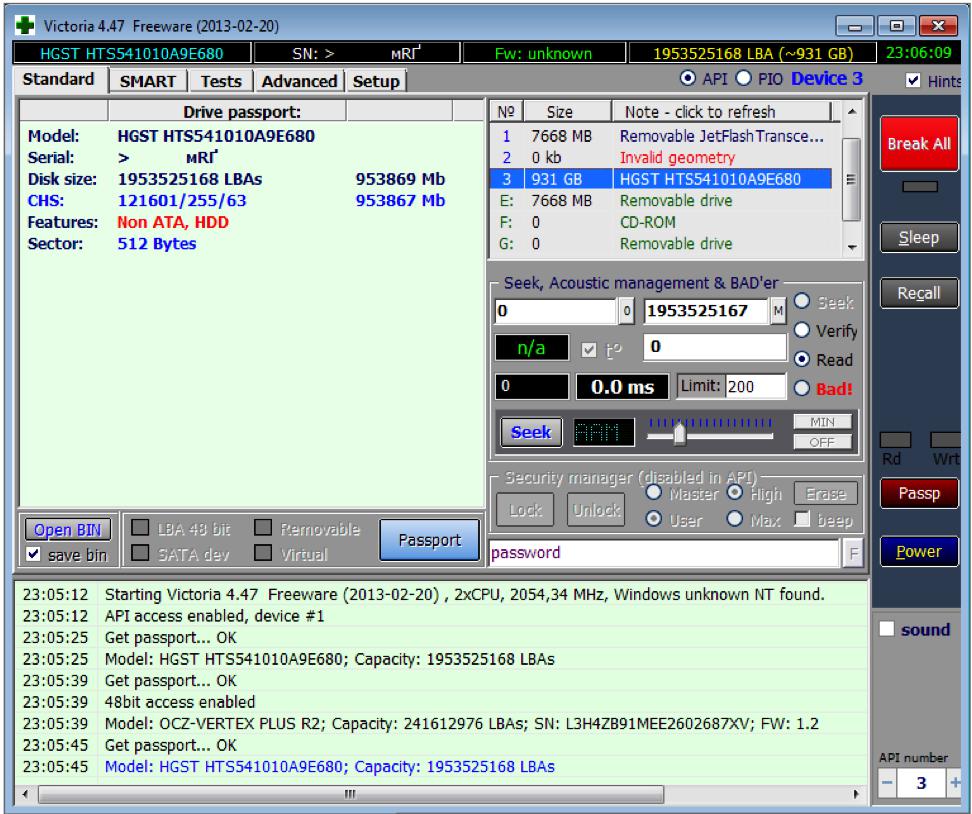Select API access mode radio

[x=687, y=79]
